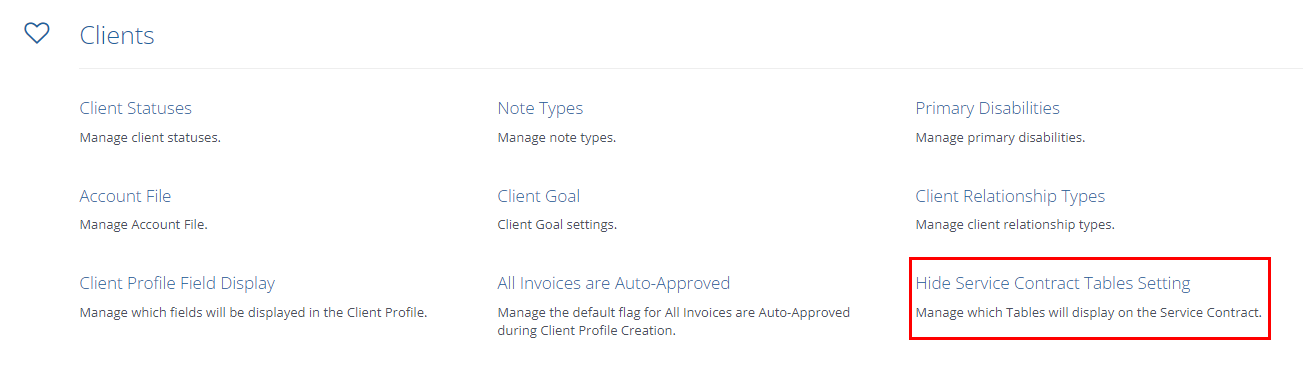Click the 'Manage note types.' description text

coord(557,137)
